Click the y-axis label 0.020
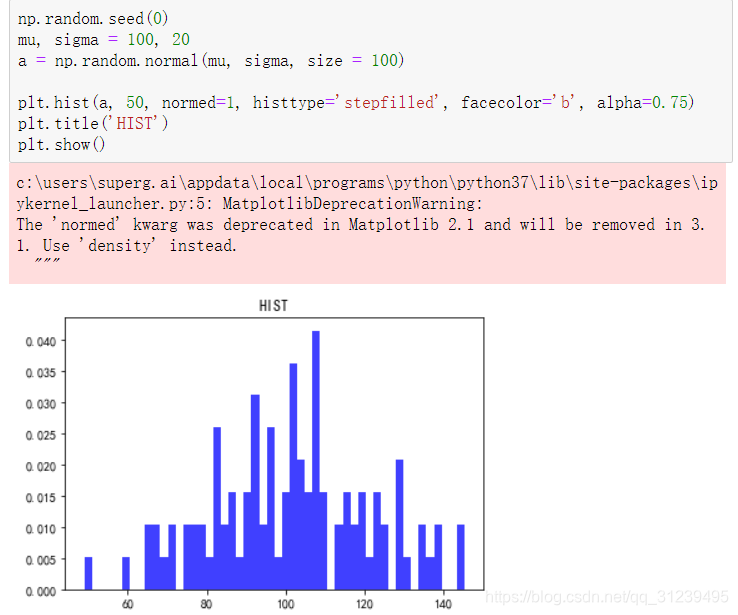 tap(40, 466)
